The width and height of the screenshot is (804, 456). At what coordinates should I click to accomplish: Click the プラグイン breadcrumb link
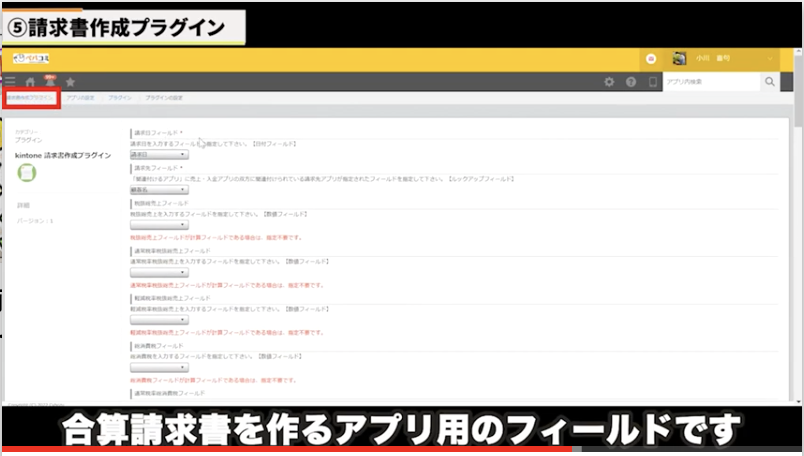point(120,98)
